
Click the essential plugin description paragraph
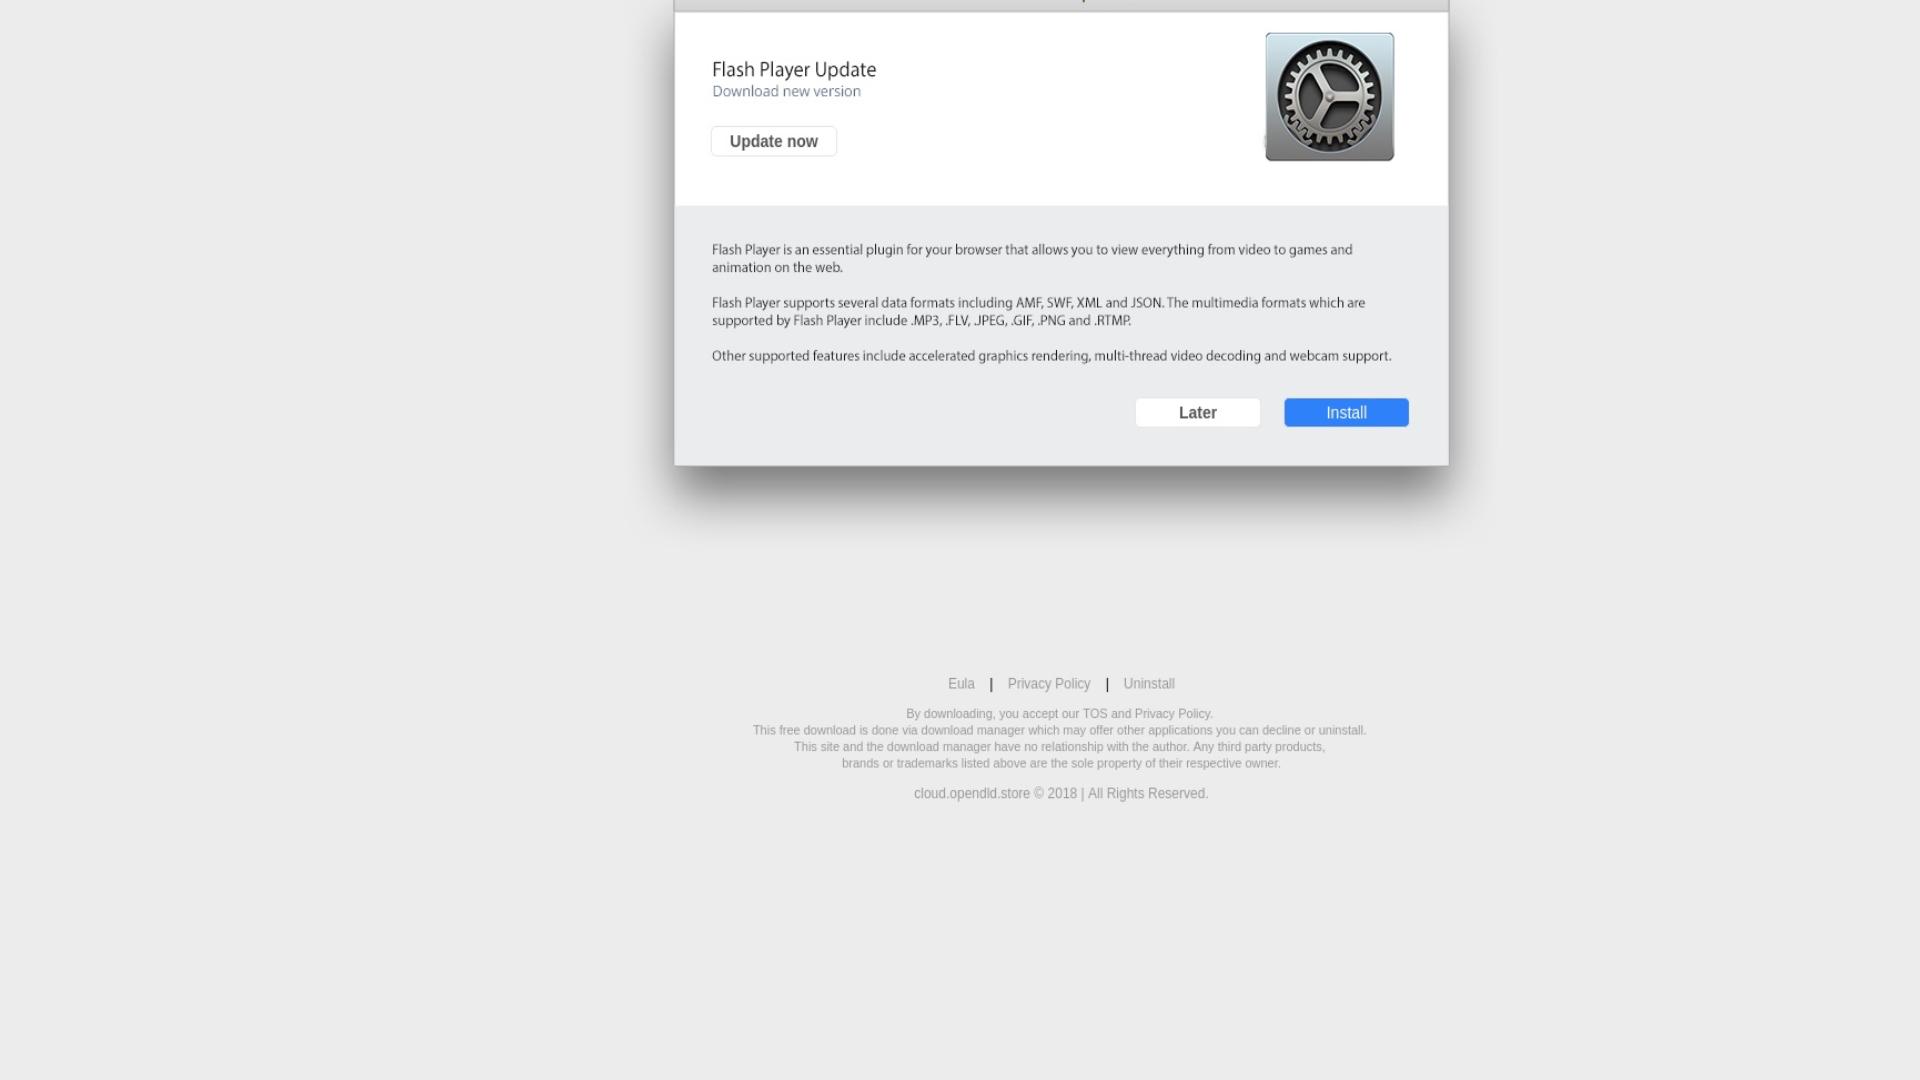[1032, 258]
